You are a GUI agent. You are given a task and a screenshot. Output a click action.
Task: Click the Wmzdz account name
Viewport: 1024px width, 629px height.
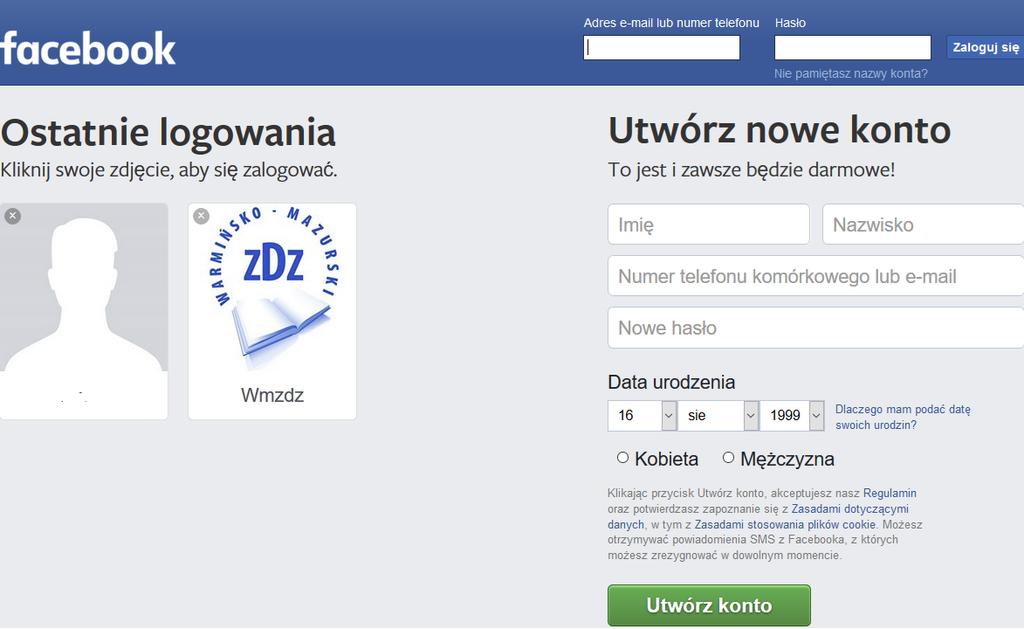point(272,395)
